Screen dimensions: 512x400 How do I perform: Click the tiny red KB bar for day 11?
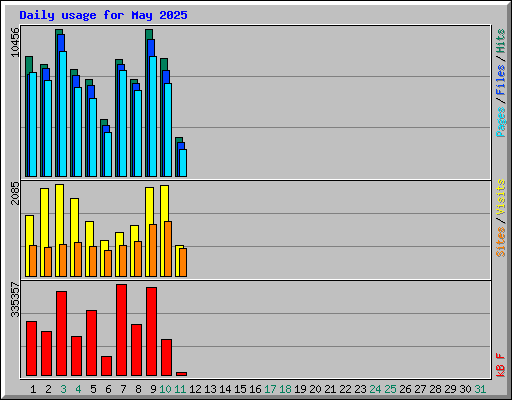(x=181, y=374)
